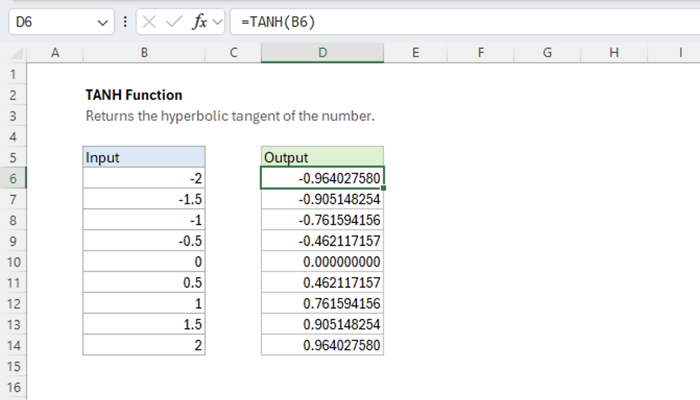Select column C header

click(233, 53)
